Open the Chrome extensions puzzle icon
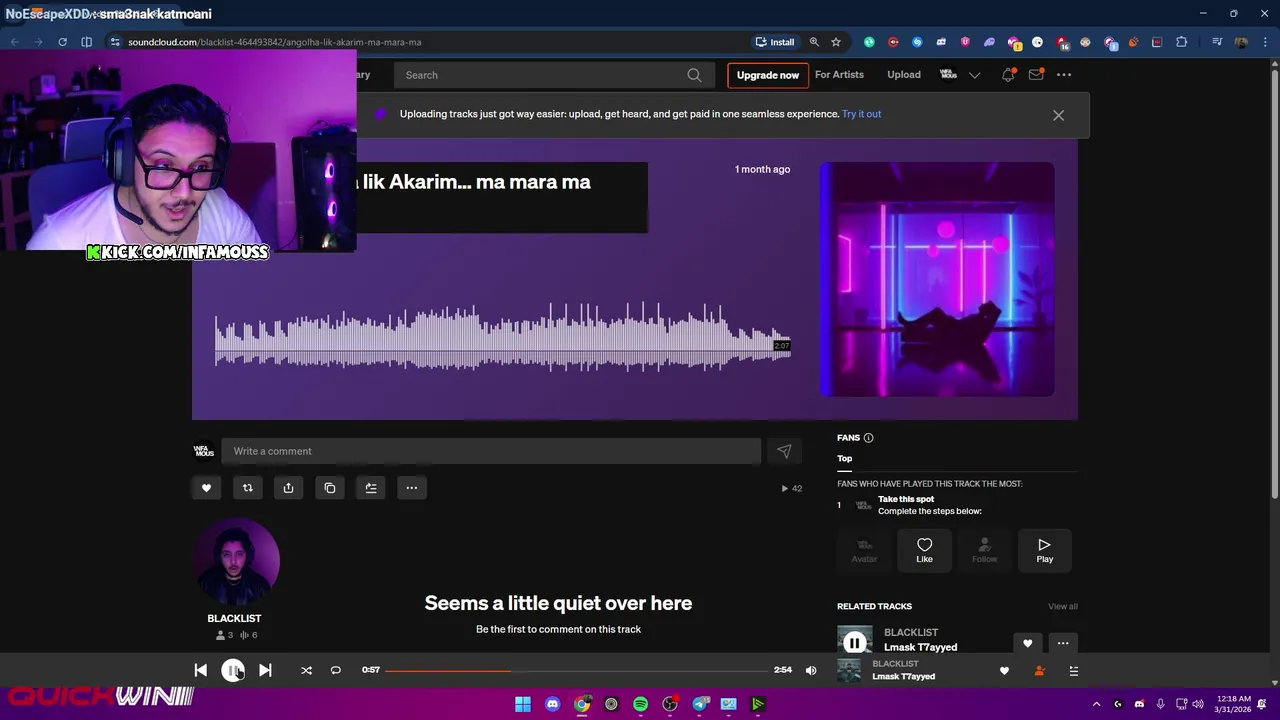Image resolution: width=1280 pixels, height=720 pixels. [x=1181, y=42]
